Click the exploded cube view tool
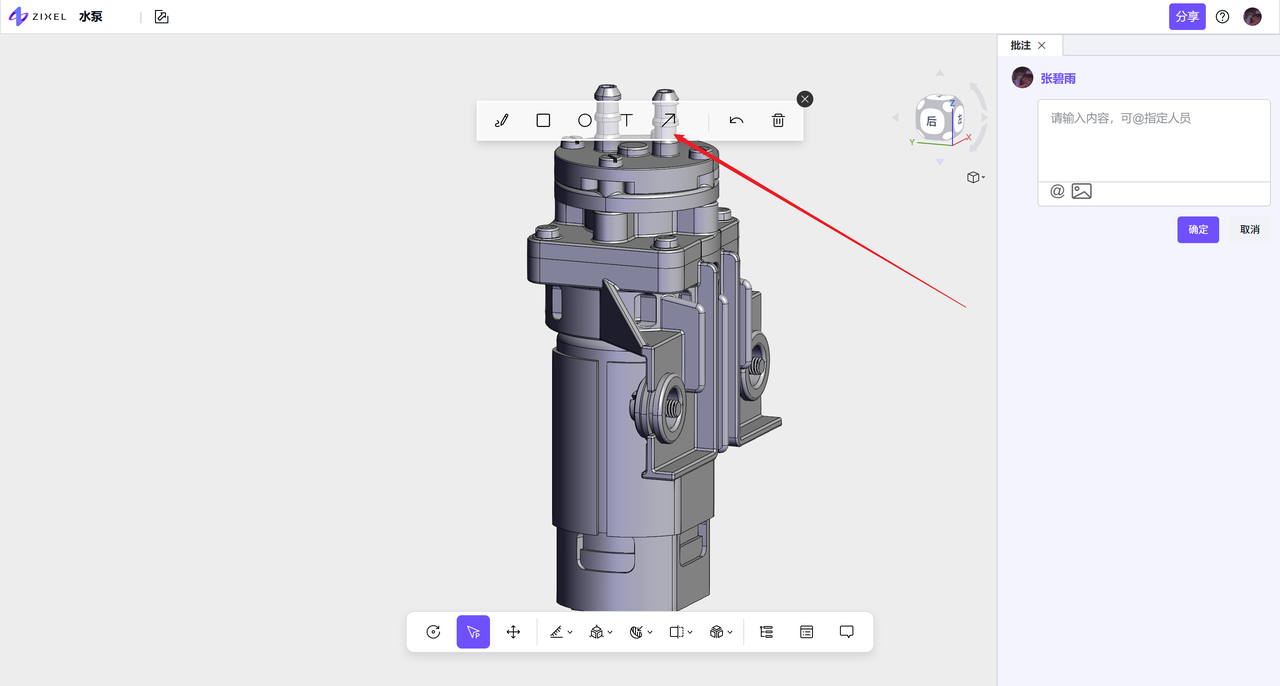This screenshot has width=1280, height=686. (717, 632)
